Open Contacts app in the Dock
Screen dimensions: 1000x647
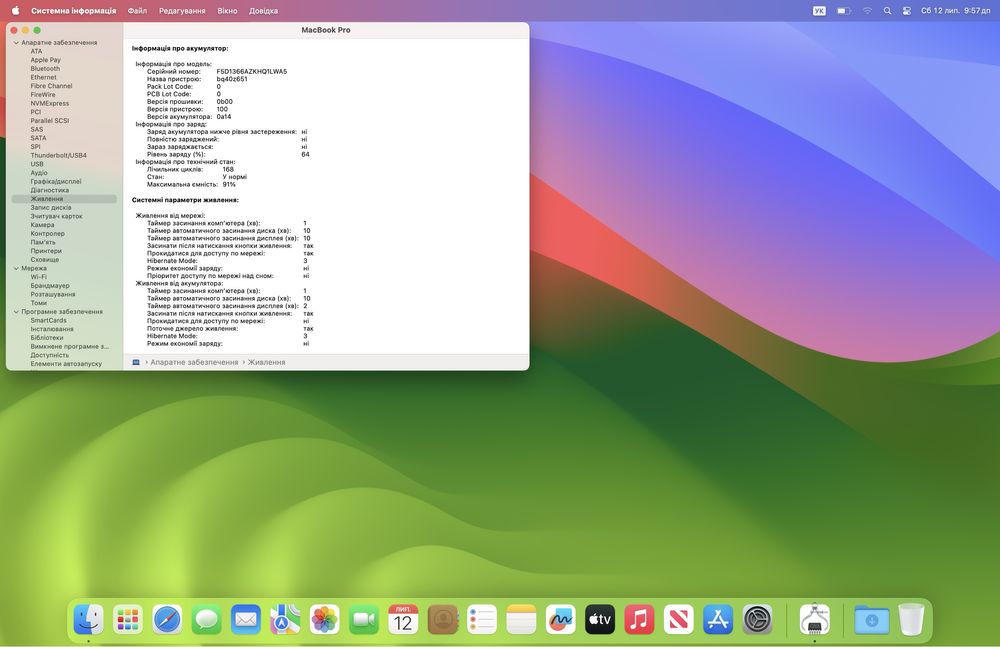coord(443,619)
